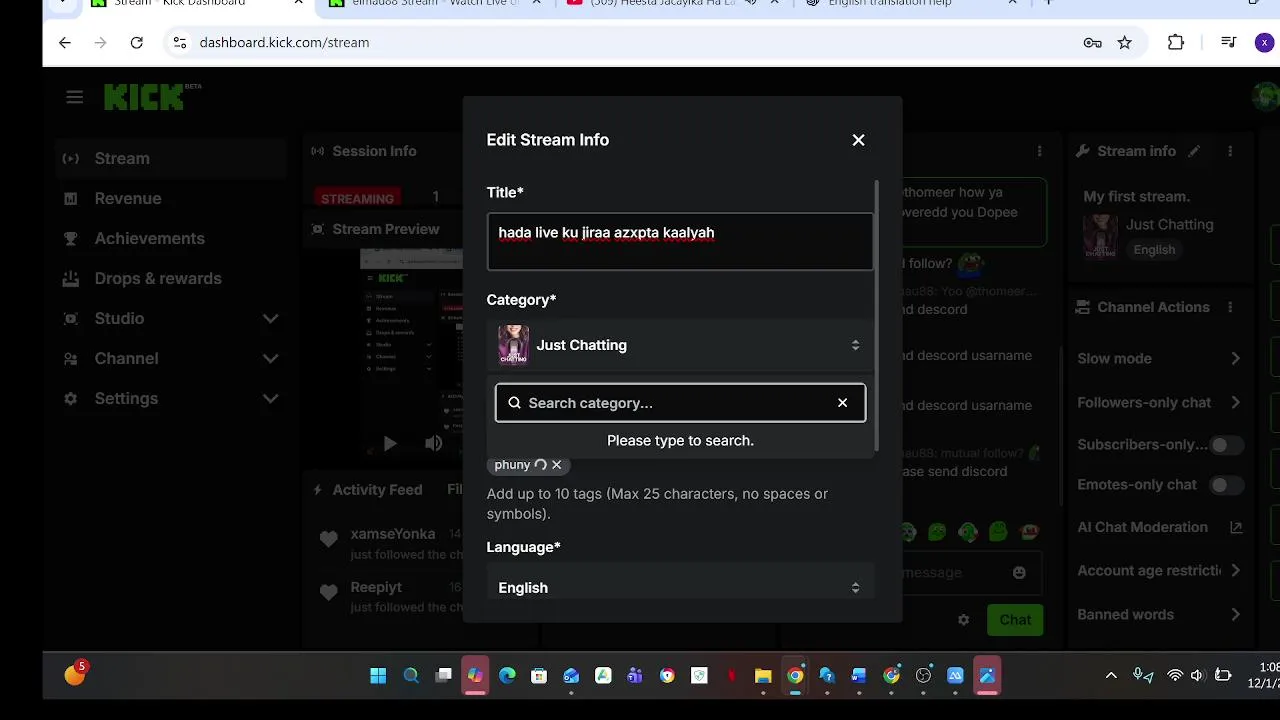Screen dimensions: 1280x720
Task: Click the KICK logo
Action: 145,97
